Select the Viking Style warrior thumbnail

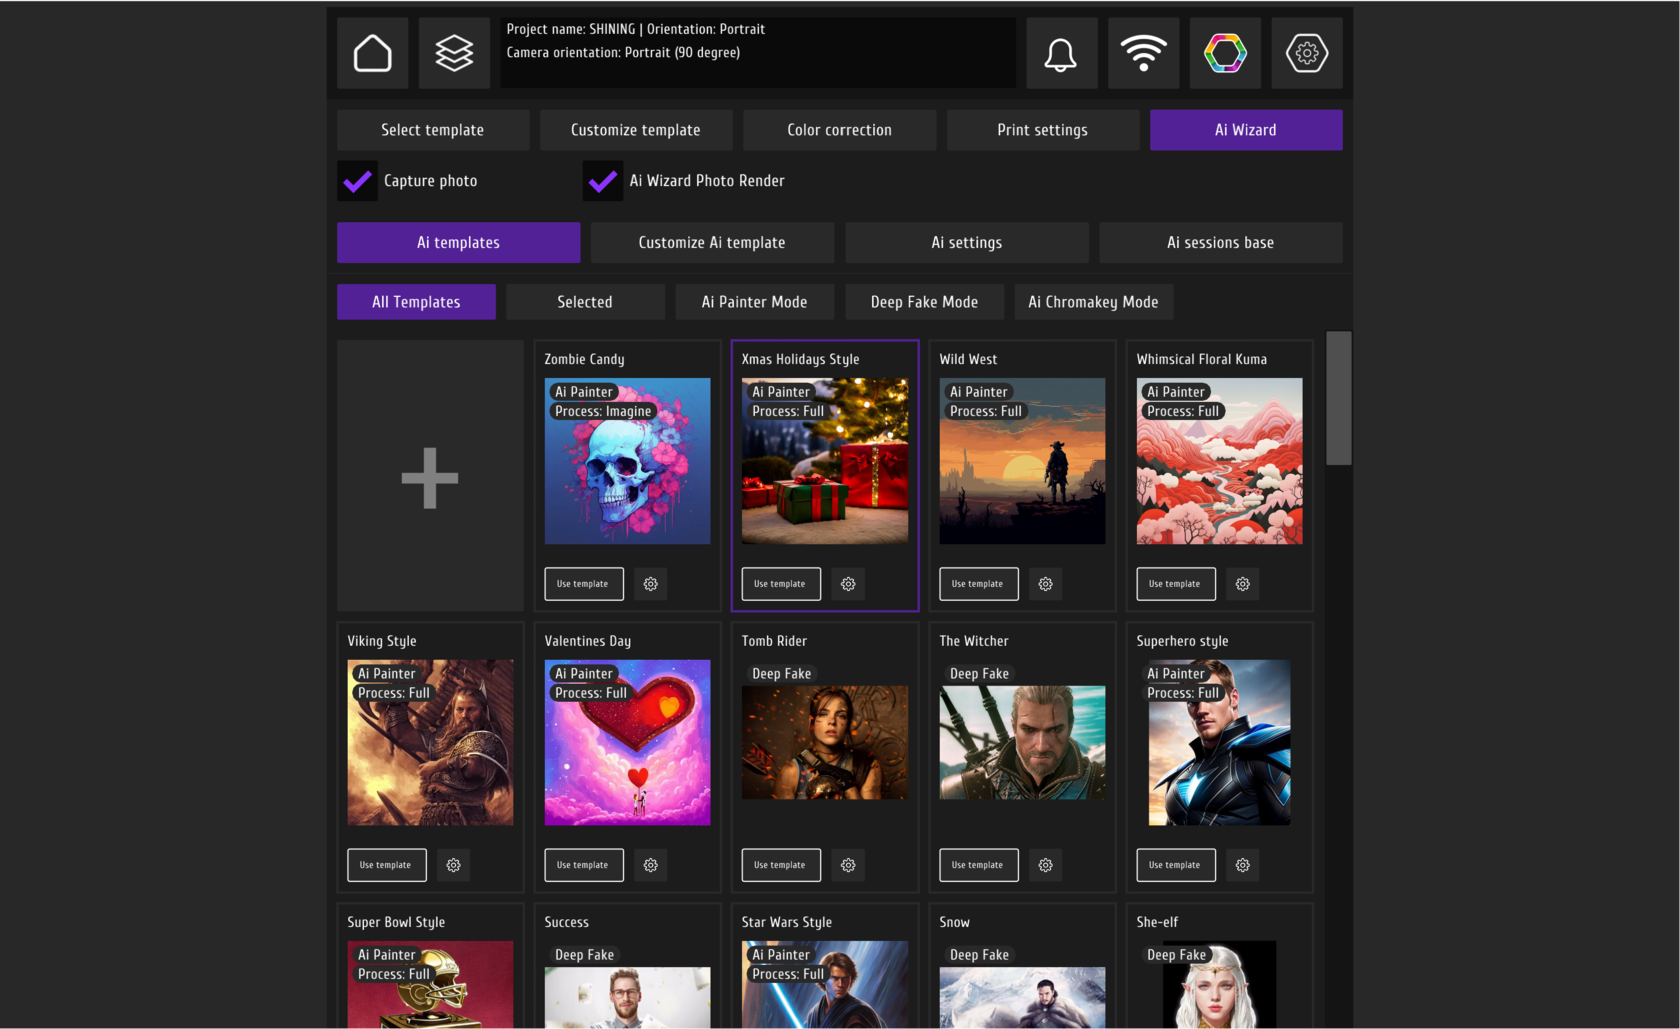click(430, 742)
